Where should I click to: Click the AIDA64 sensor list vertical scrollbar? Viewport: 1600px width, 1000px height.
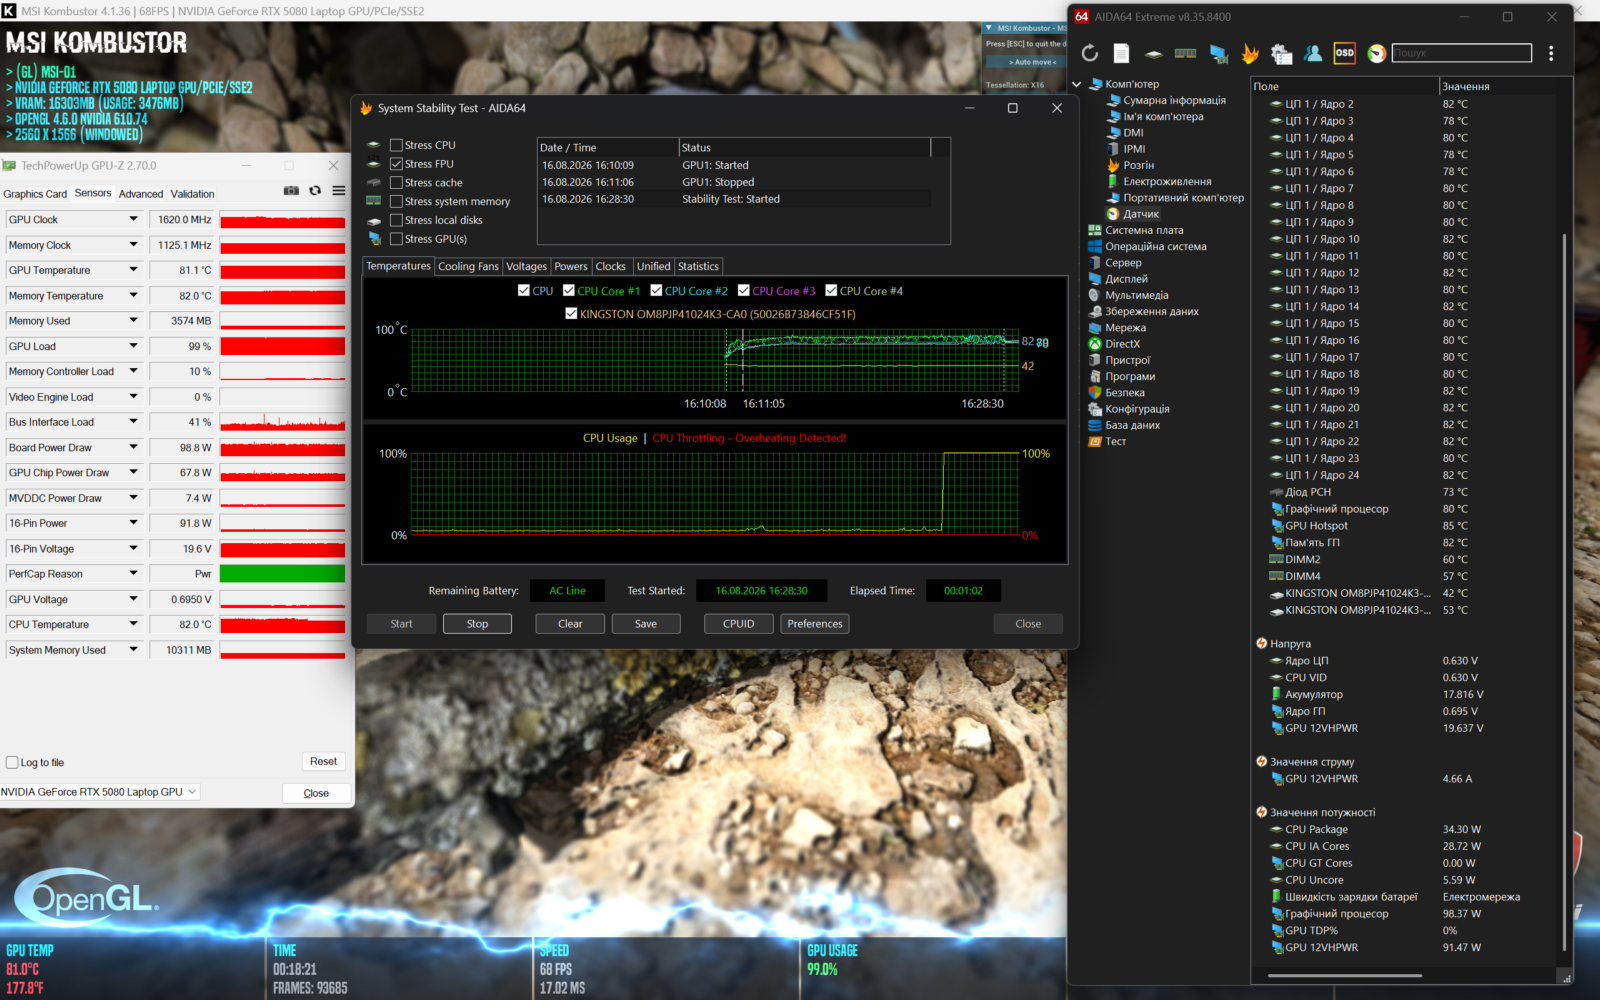click(1564, 590)
